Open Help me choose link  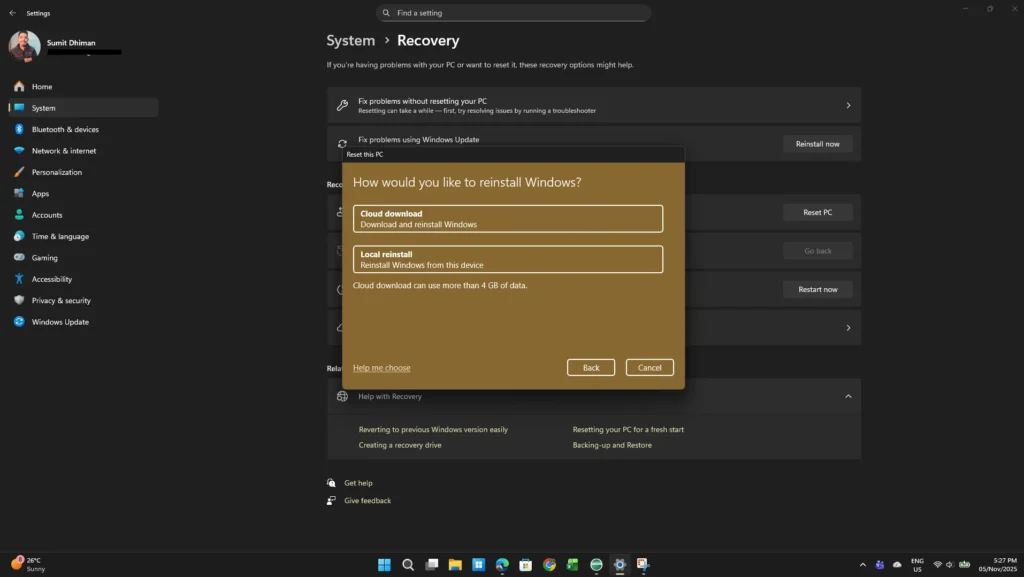click(381, 367)
